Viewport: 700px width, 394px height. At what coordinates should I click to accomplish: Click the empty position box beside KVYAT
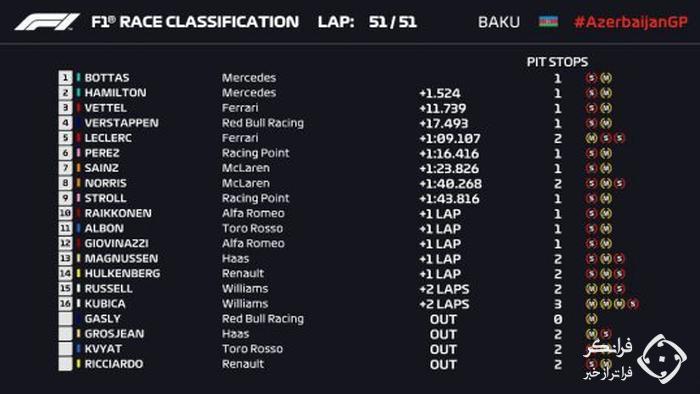[x=65, y=348]
